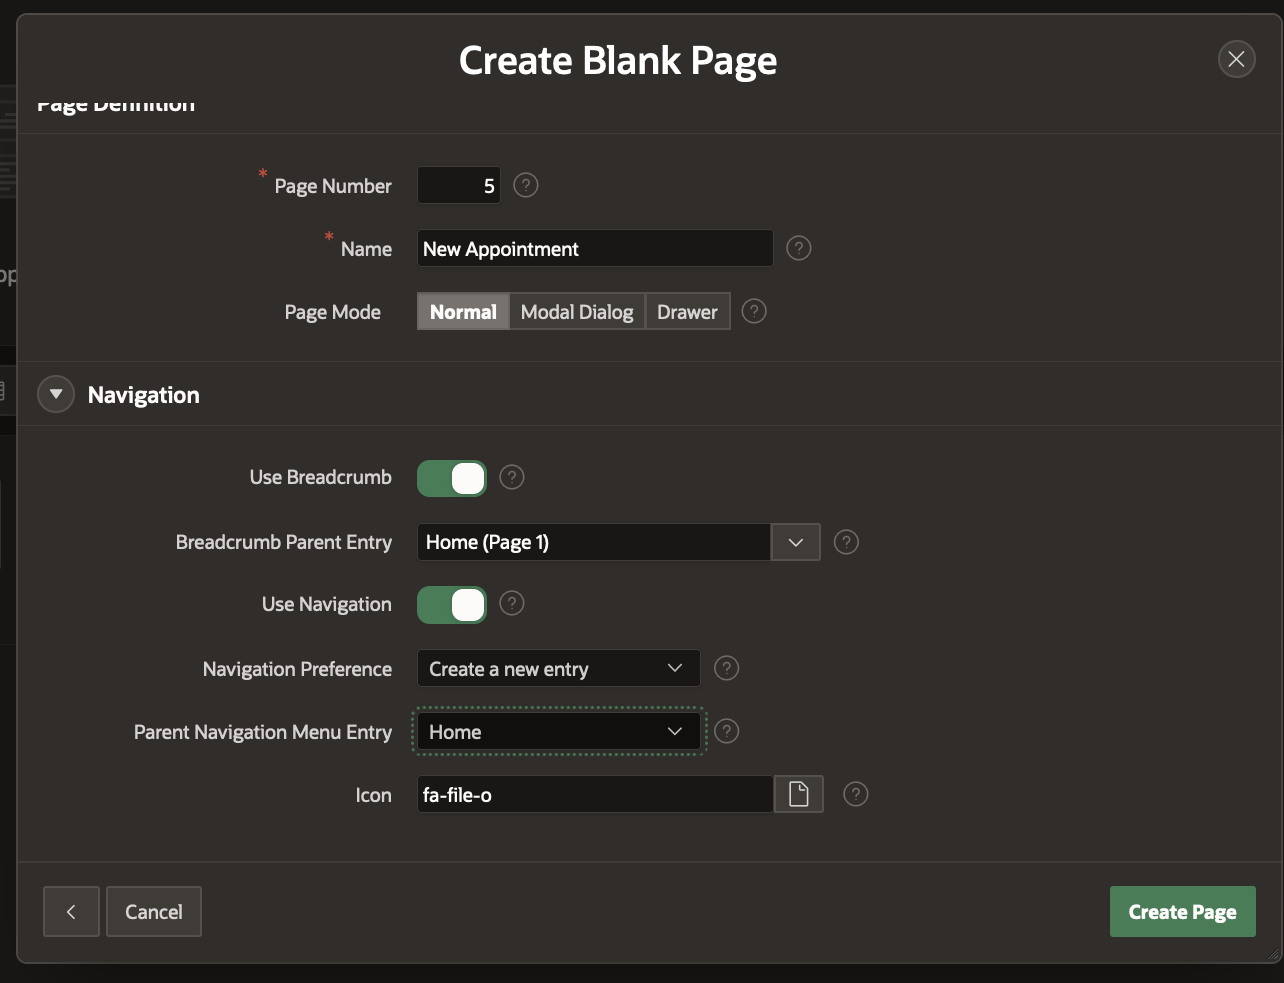Open help for Name field

[x=798, y=248]
